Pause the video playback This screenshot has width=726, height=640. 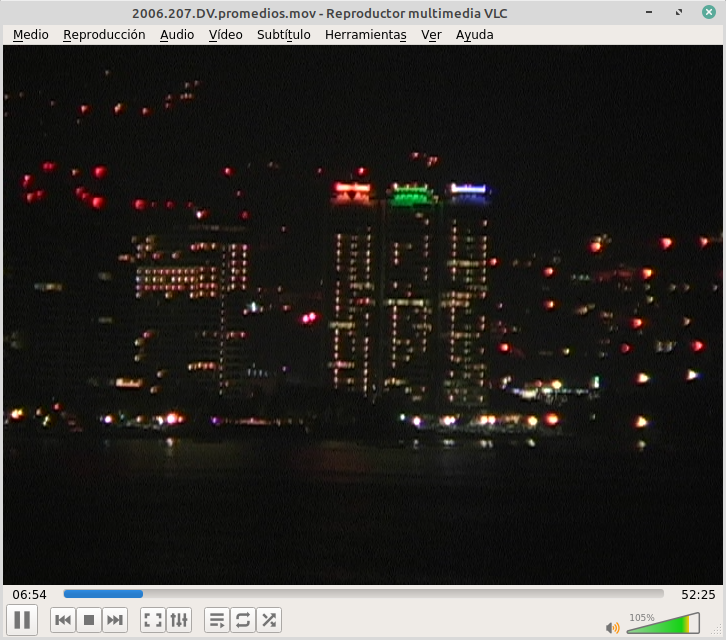tap(22, 620)
